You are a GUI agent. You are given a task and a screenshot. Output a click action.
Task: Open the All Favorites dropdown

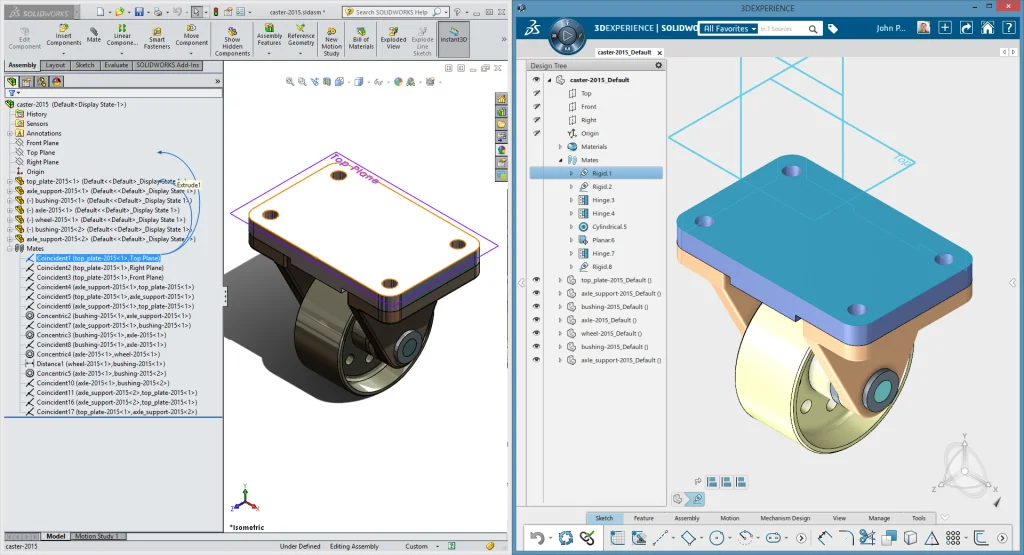(727, 29)
